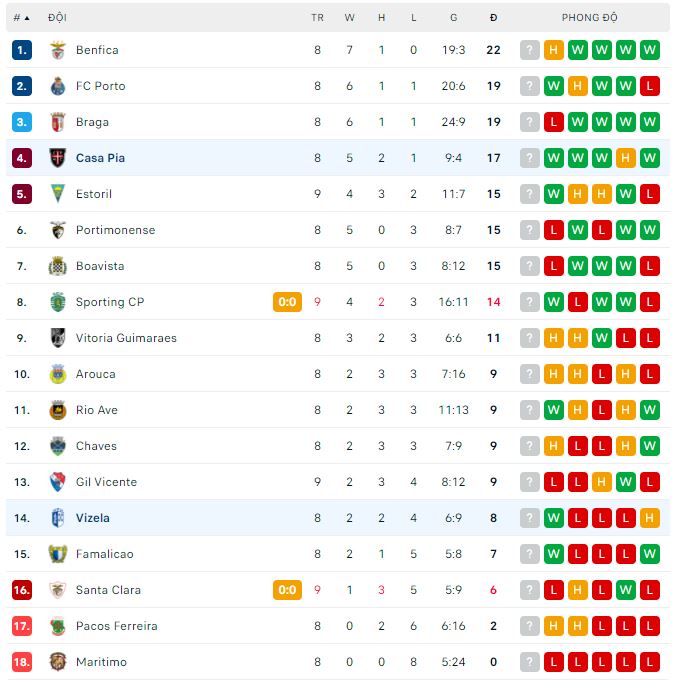Click Benfica's upcoming match question mark badge
The image size is (677, 680).
(x=530, y=50)
